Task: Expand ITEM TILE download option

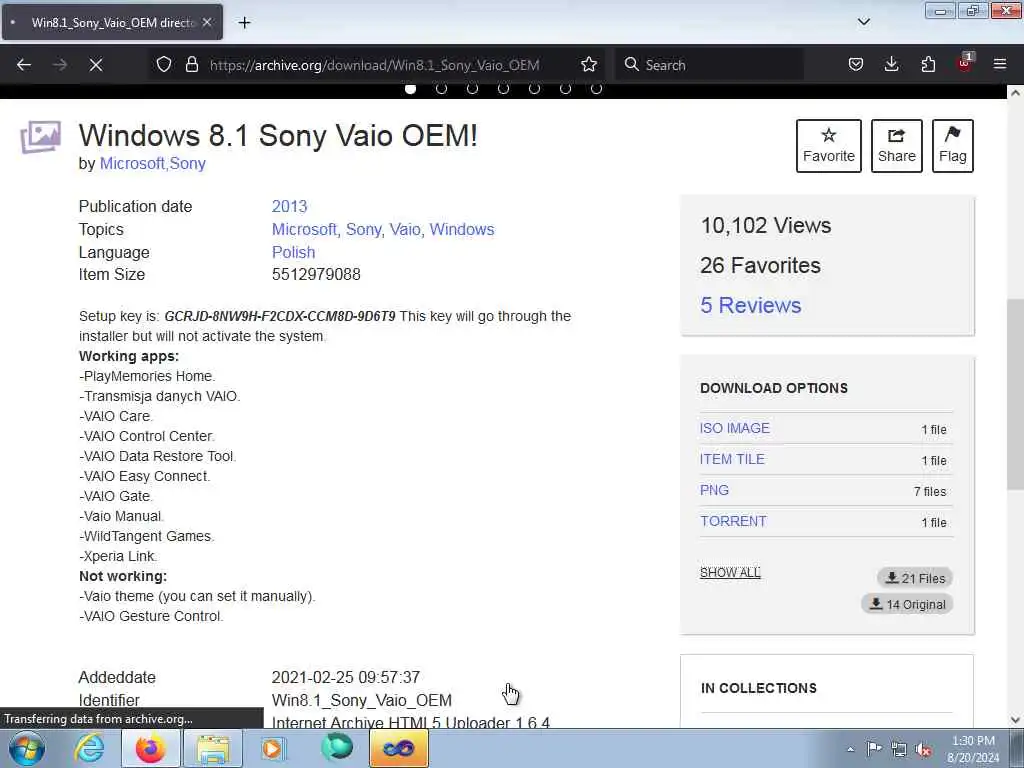Action: click(732, 459)
